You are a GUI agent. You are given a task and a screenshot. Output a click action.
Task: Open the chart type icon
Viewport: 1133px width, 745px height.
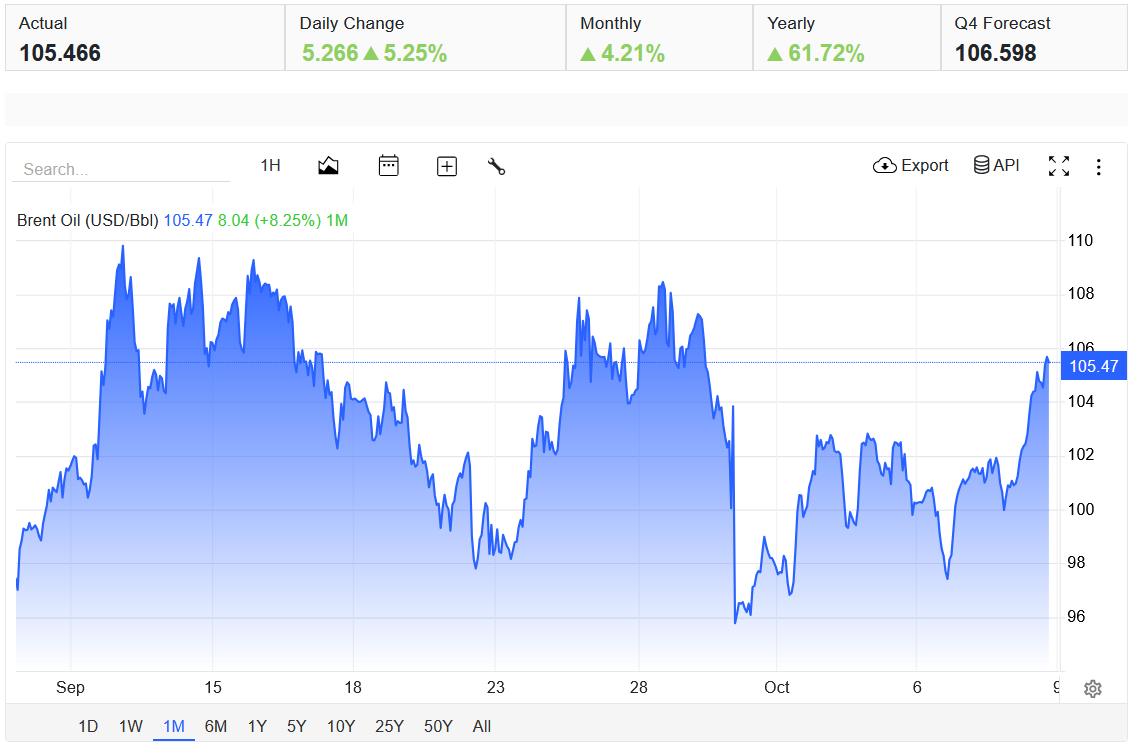[328, 166]
